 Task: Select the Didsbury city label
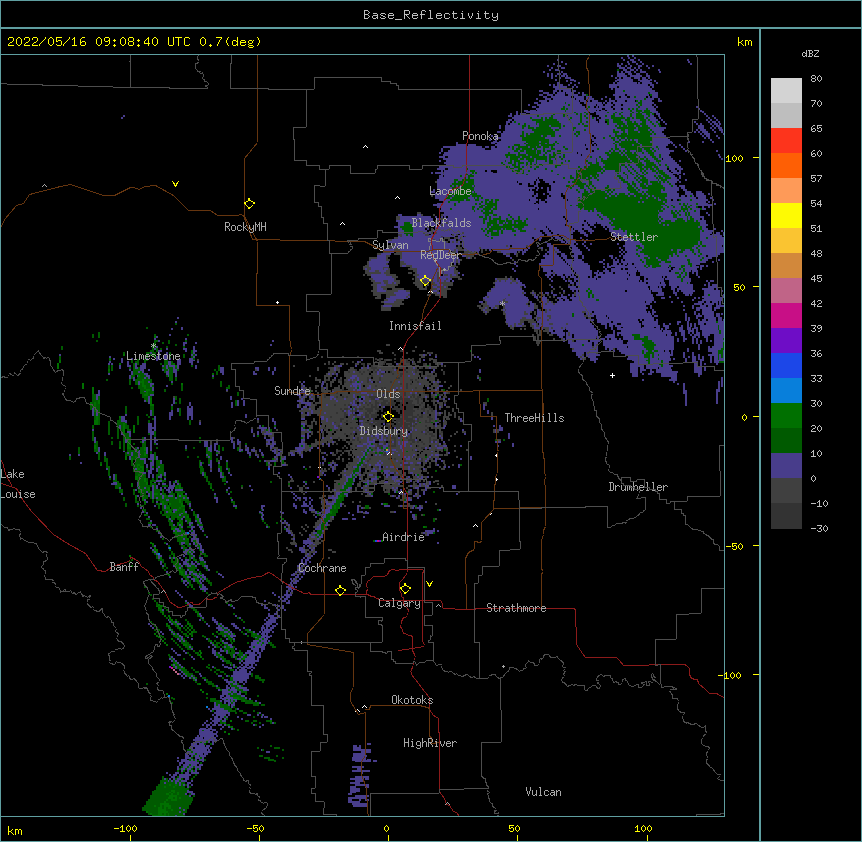tap(384, 431)
